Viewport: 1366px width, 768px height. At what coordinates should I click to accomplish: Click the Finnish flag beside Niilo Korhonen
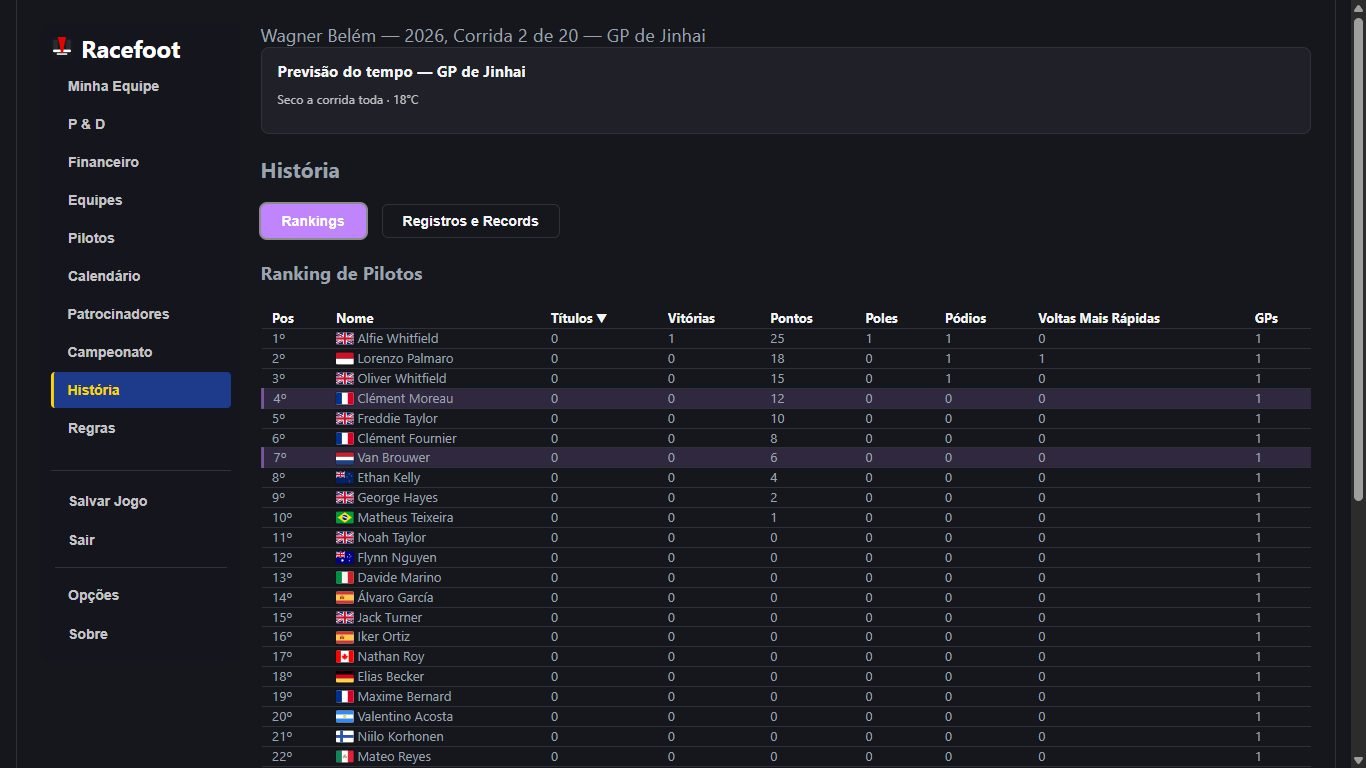[x=345, y=737]
